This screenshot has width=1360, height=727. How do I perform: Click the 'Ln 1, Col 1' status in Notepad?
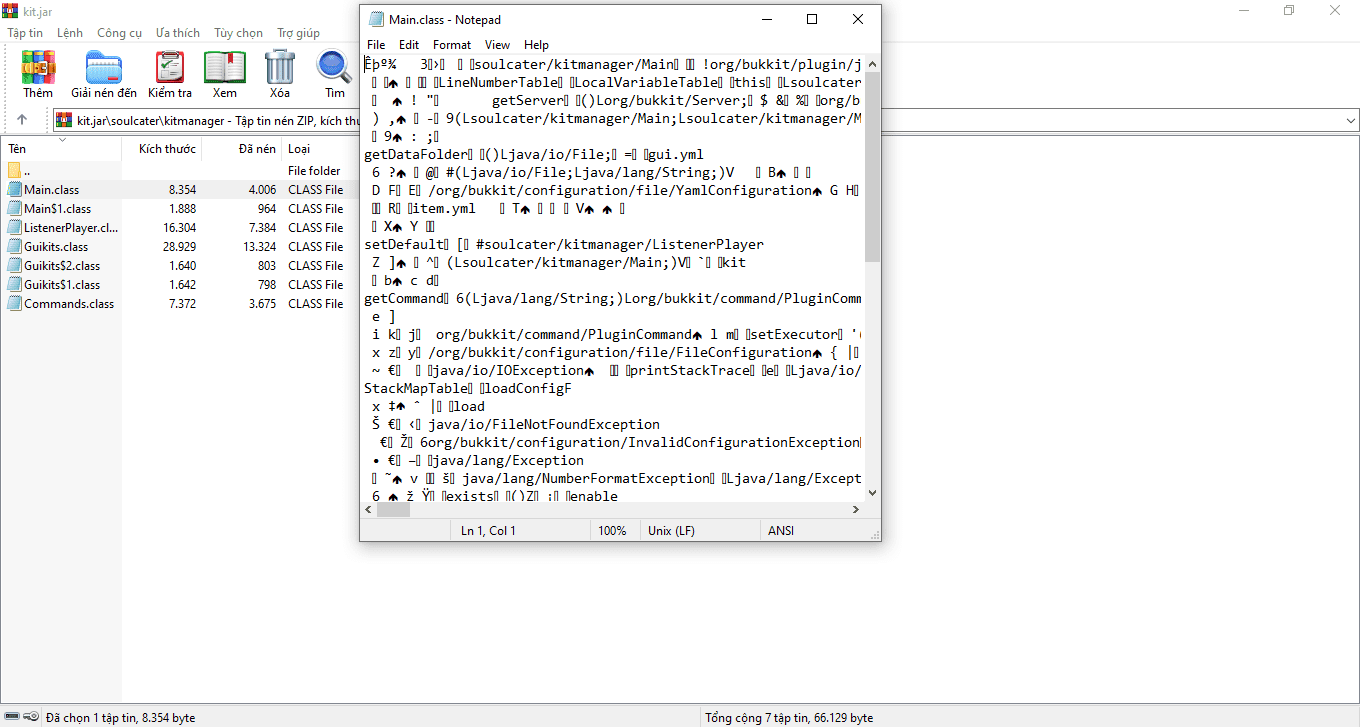pyautogui.click(x=488, y=531)
